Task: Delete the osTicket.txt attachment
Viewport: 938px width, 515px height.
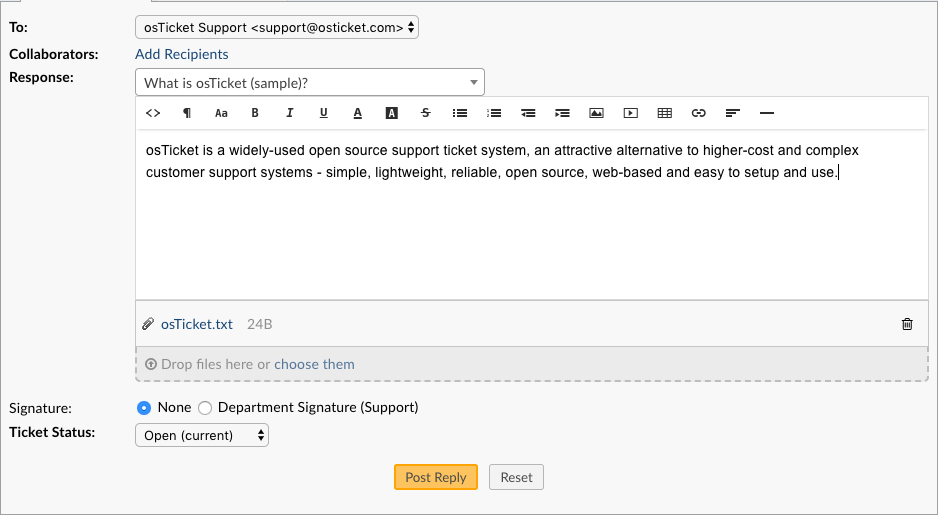Action: pos(907,324)
